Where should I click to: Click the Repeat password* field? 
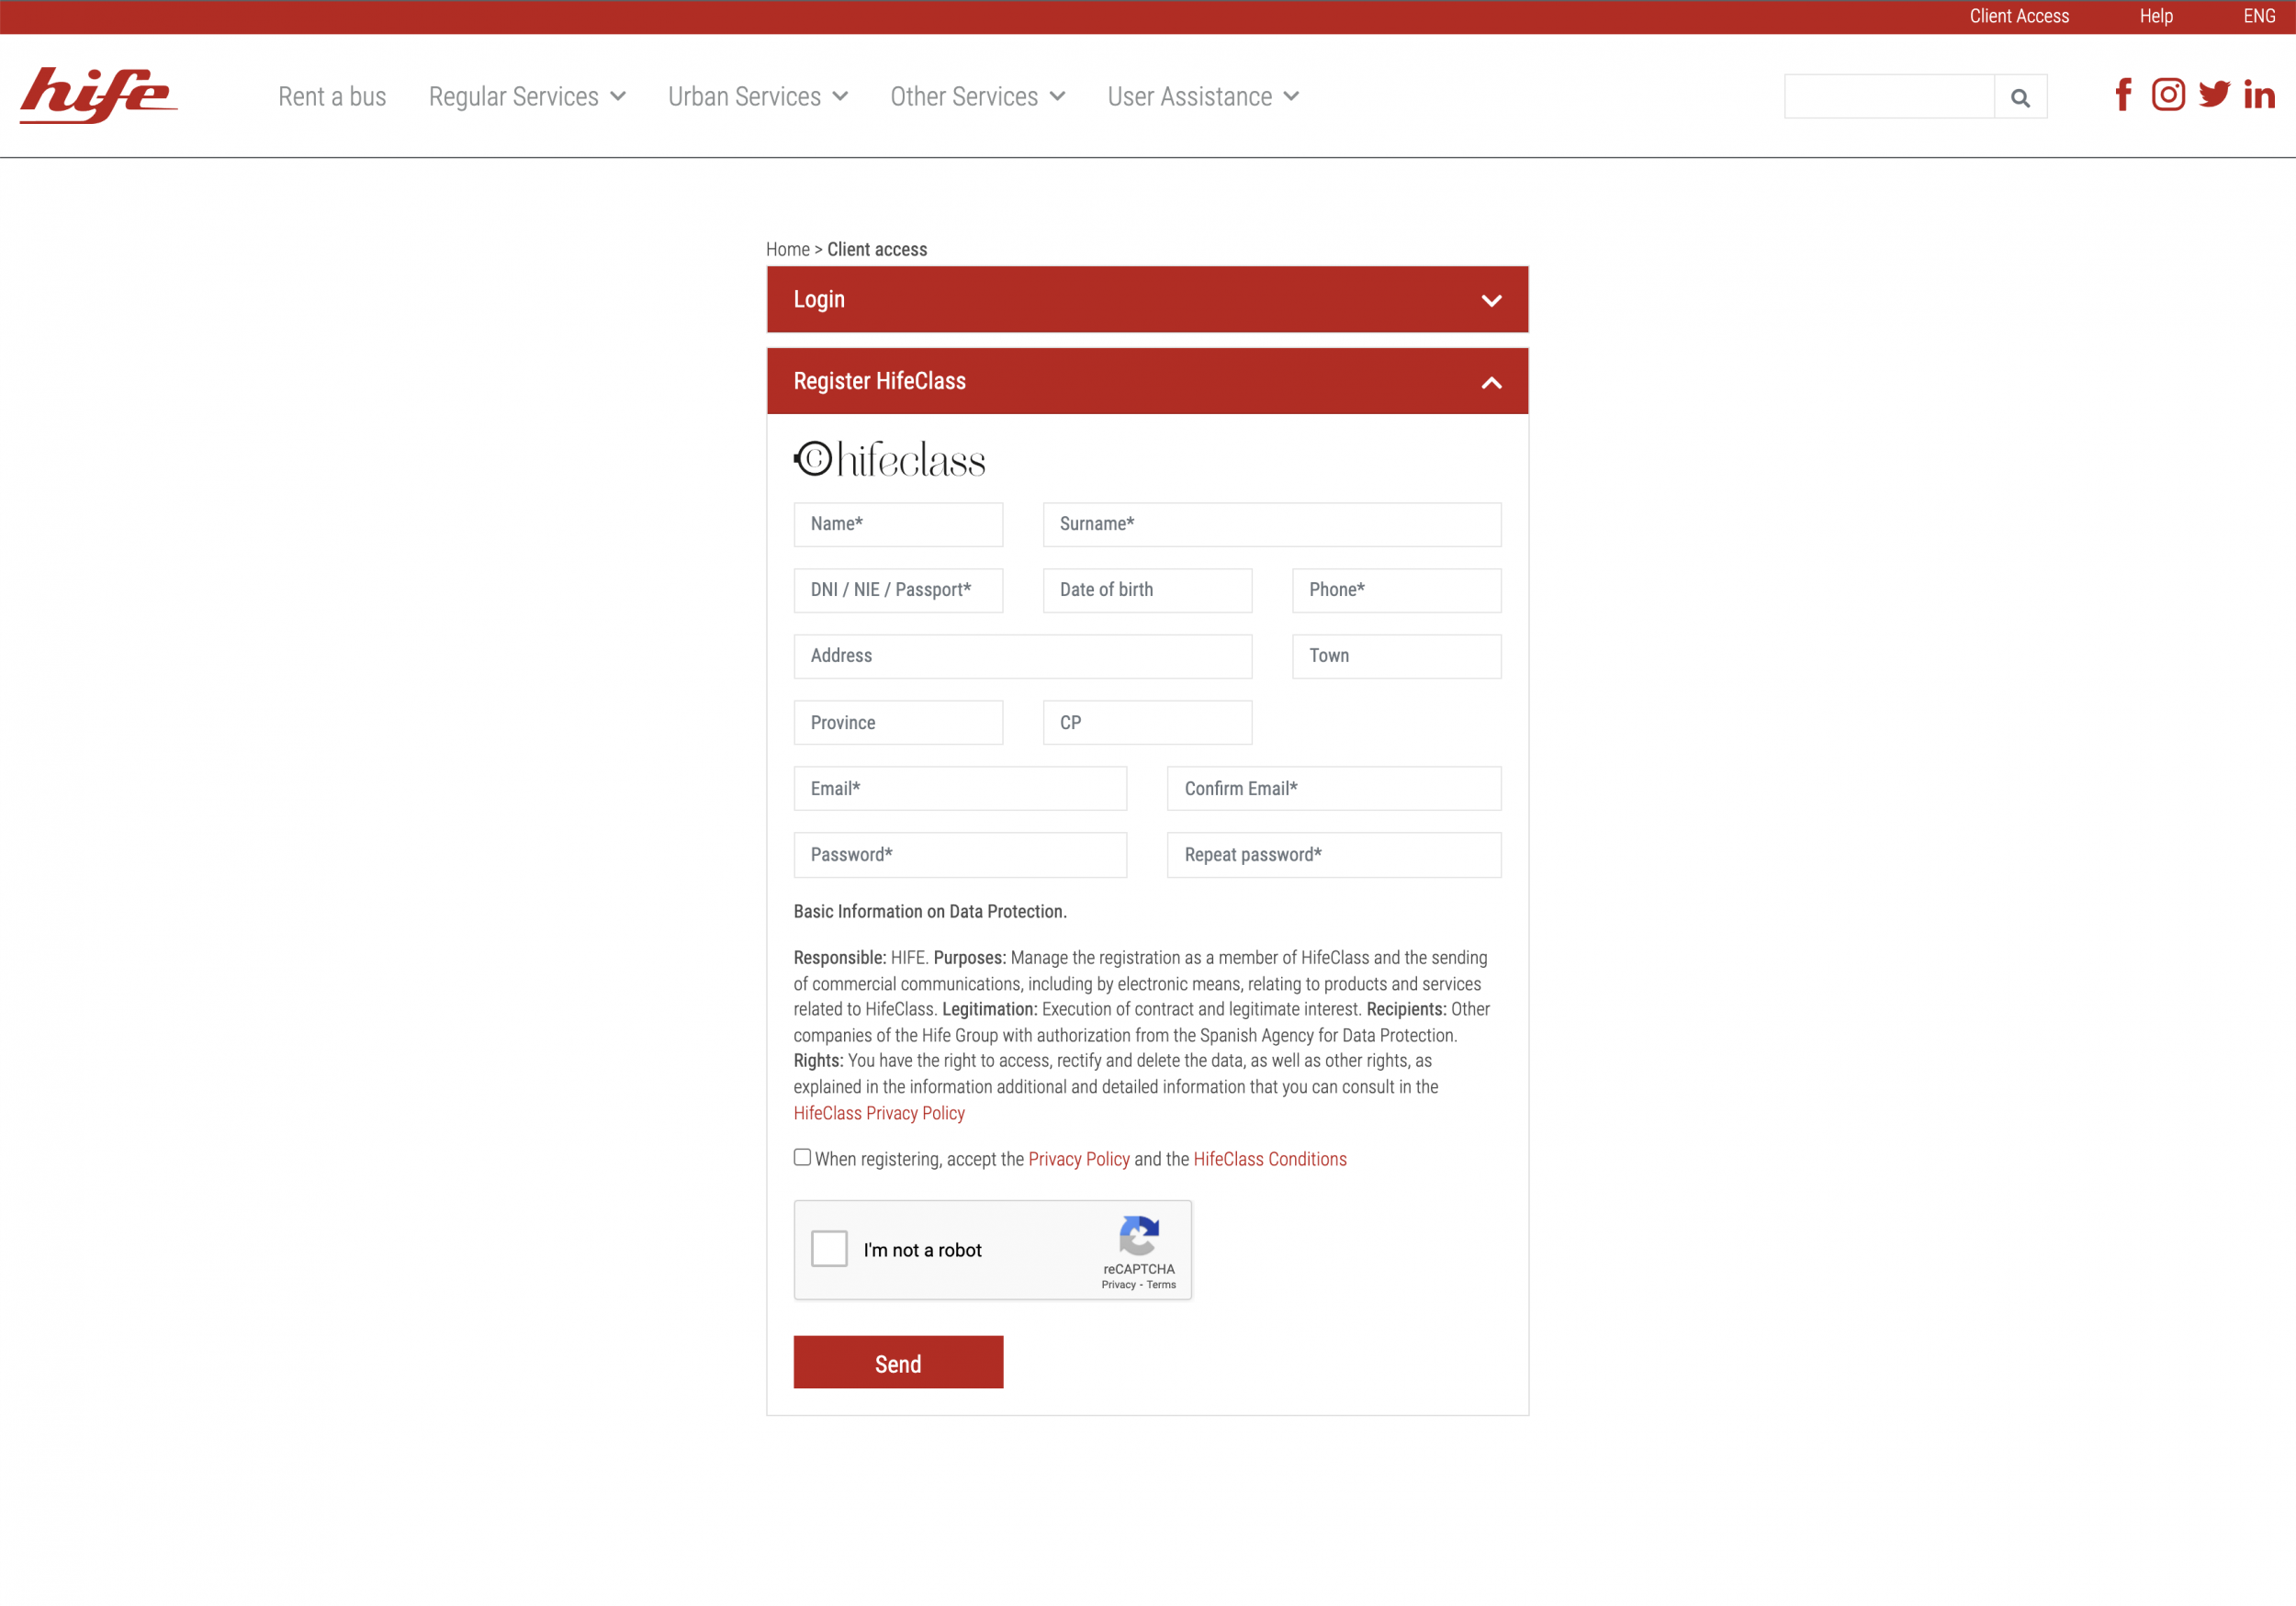pyautogui.click(x=1334, y=855)
